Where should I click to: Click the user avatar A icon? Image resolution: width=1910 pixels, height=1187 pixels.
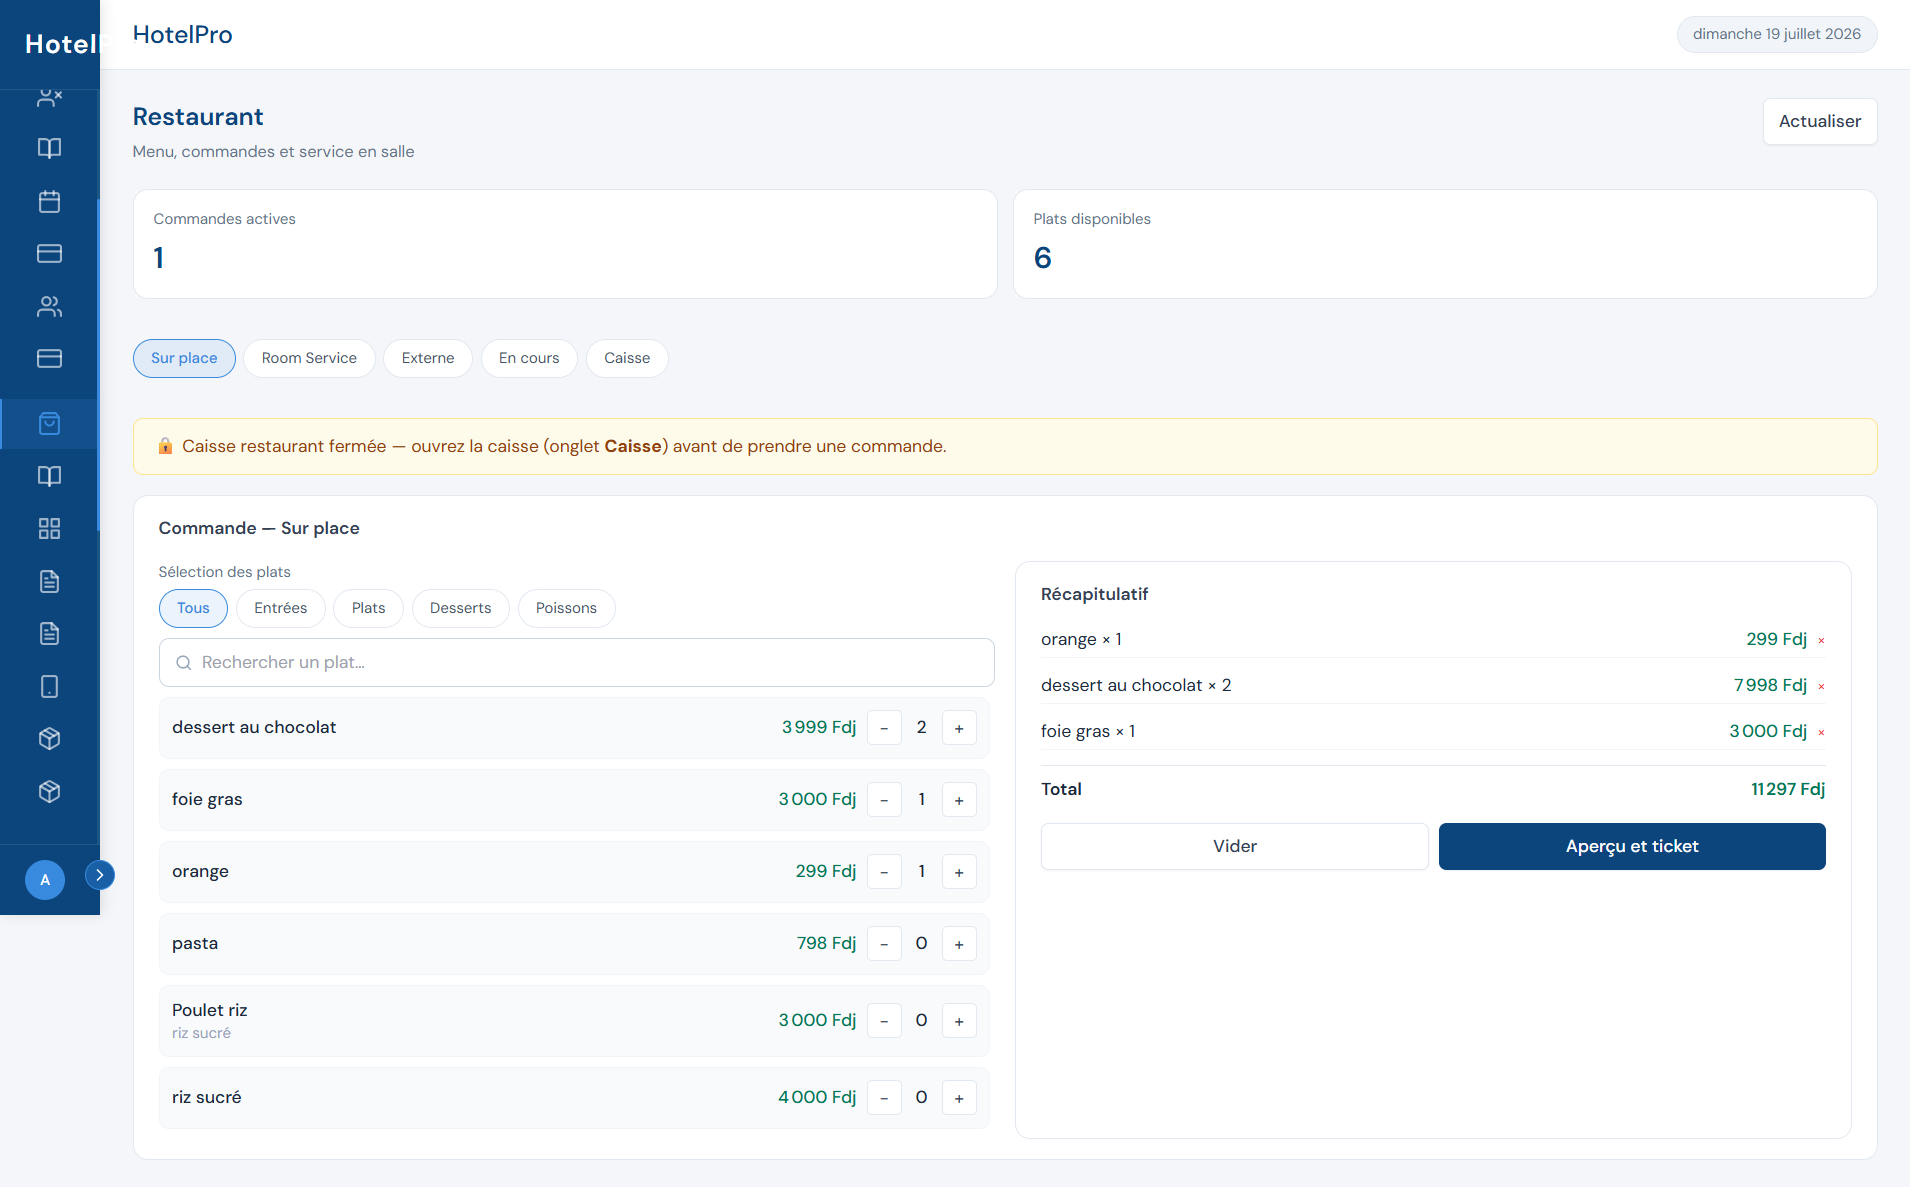pos(45,880)
